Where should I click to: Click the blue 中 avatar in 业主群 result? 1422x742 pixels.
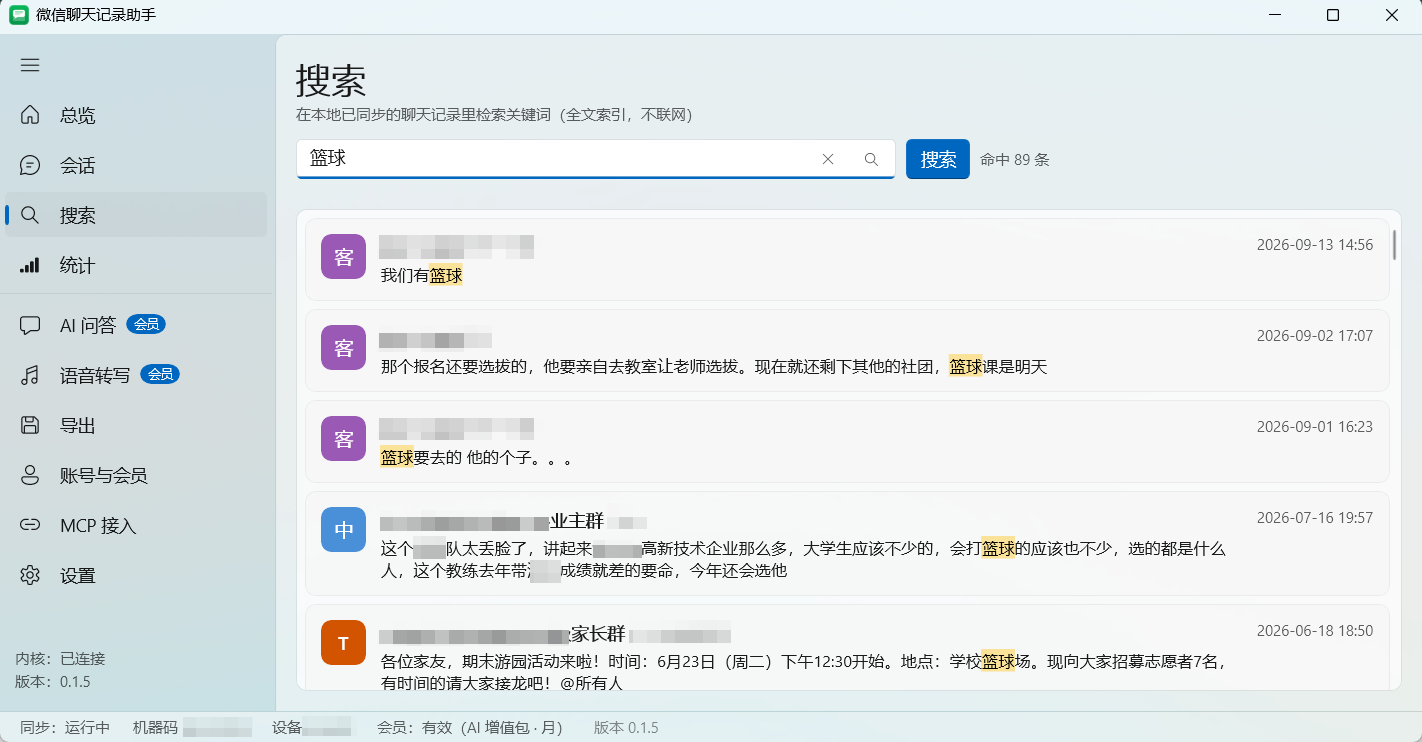pyautogui.click(x=343, y=530)
